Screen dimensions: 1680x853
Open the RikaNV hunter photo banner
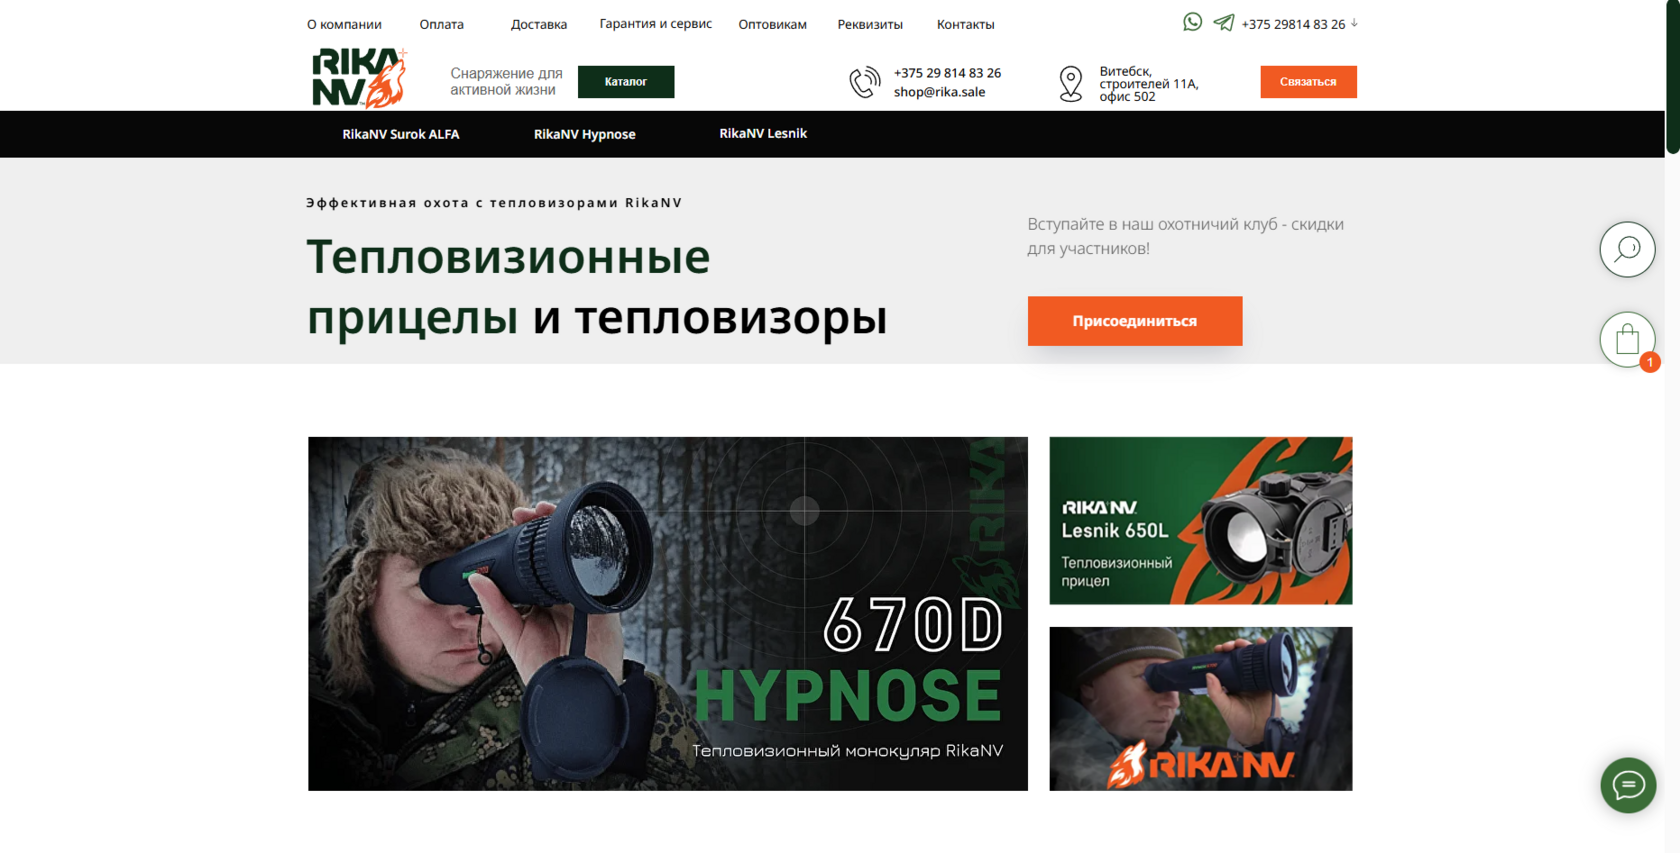[1201, 709]
